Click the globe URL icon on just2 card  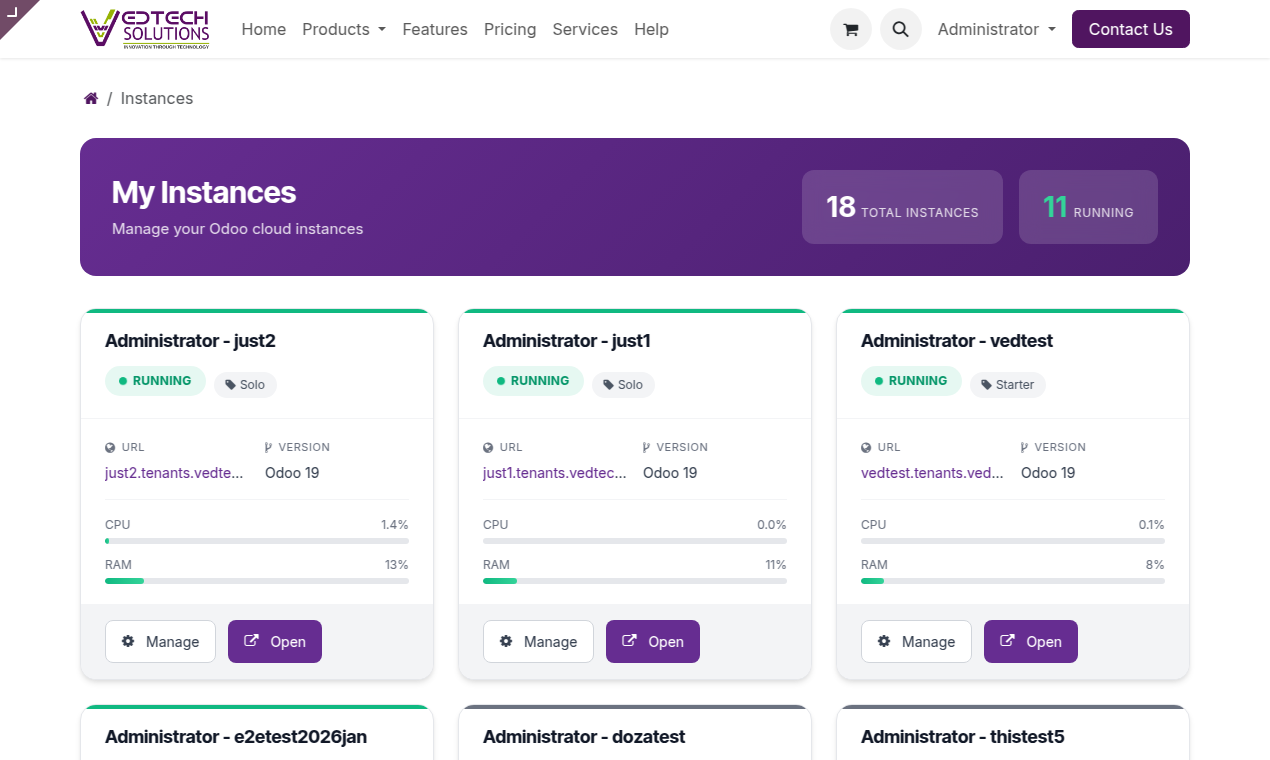pyautogui.click(x=110, y=448)
